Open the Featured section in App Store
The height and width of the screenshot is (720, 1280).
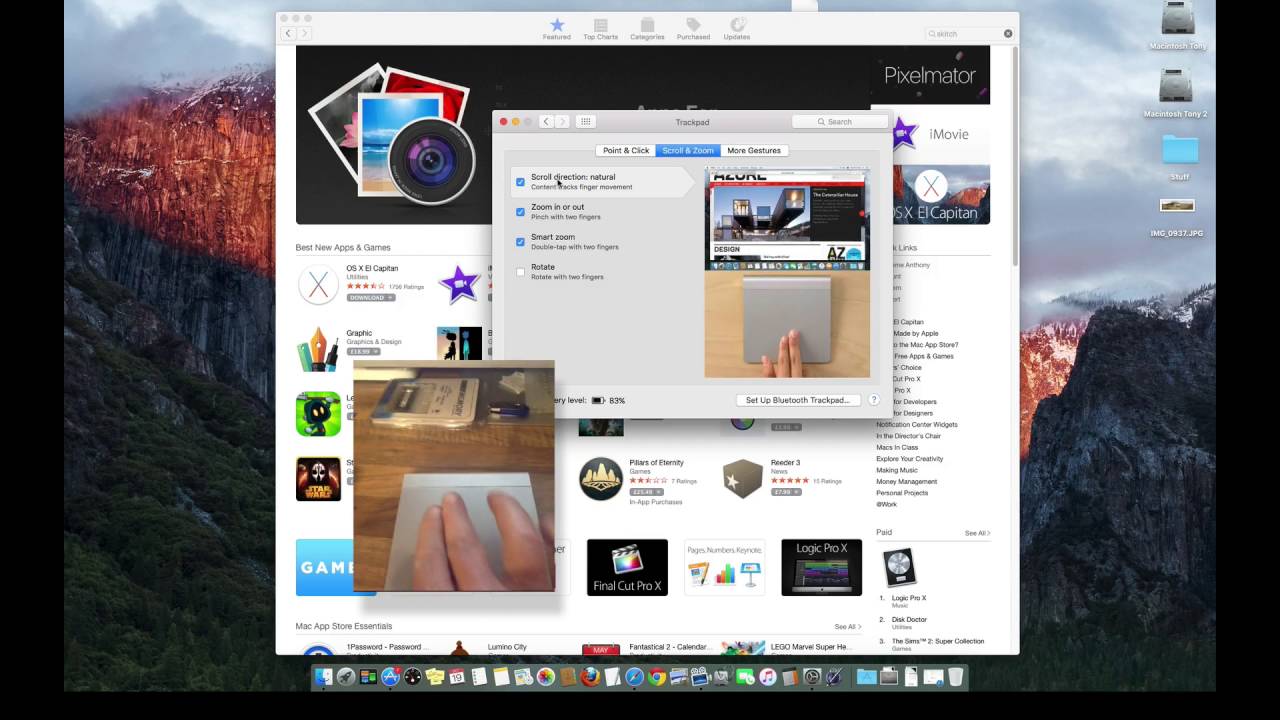557,28
